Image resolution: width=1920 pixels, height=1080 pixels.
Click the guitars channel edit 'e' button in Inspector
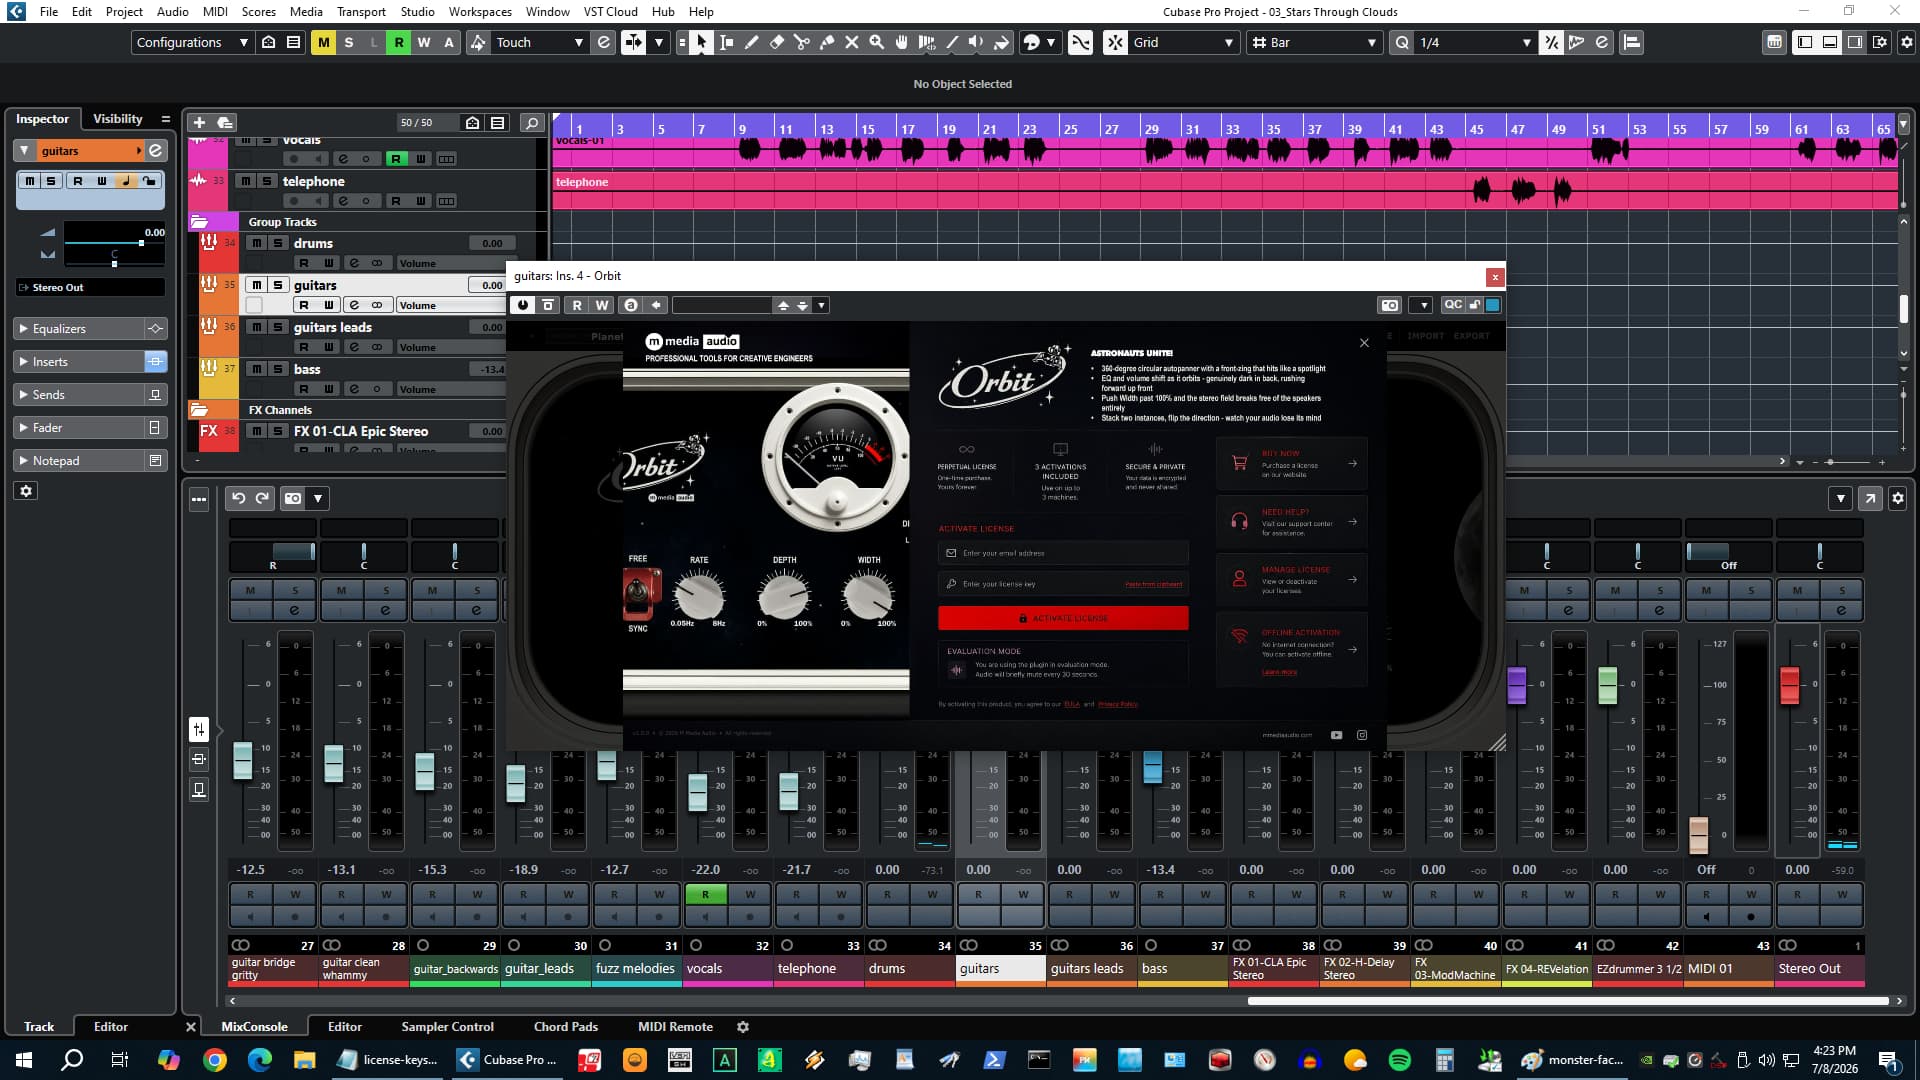(x=155, y=151)
